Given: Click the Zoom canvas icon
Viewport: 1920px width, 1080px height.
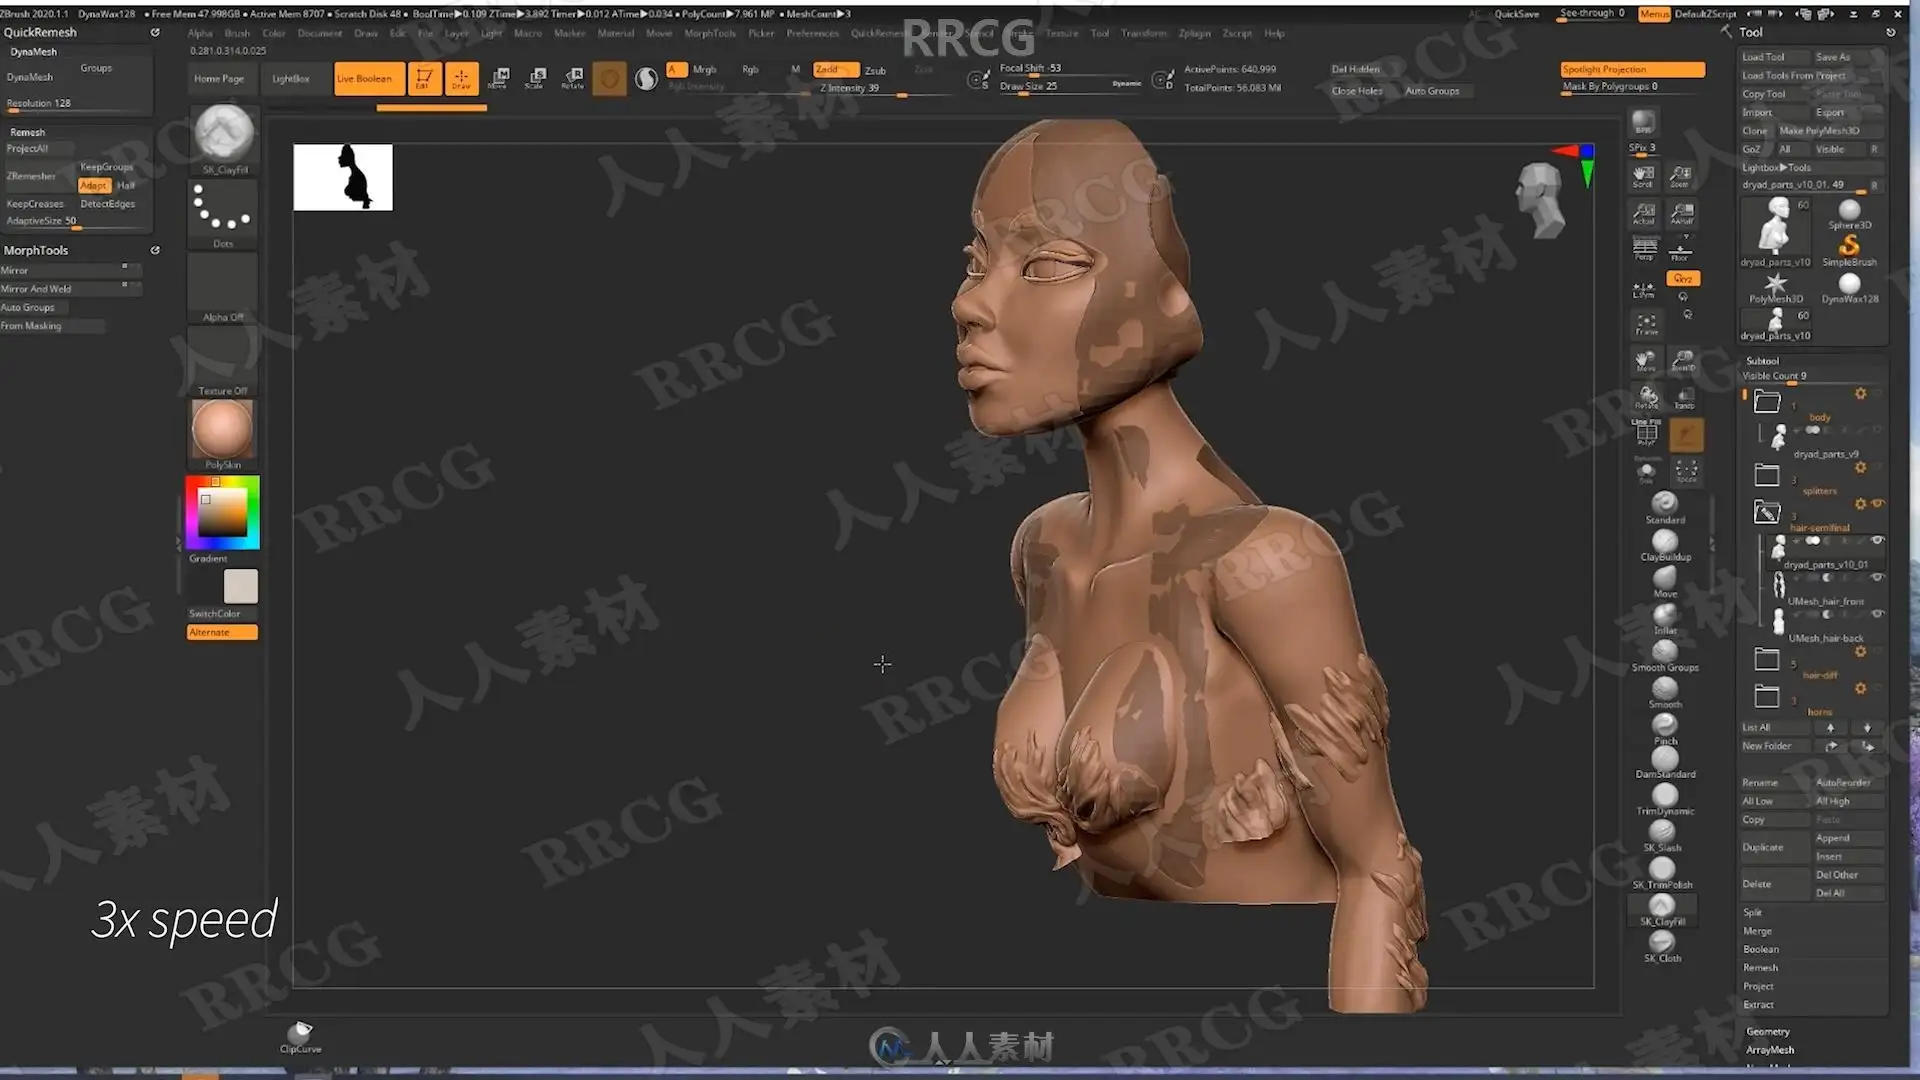Looking at the screenshot, I should click(x=1681, y=177).
